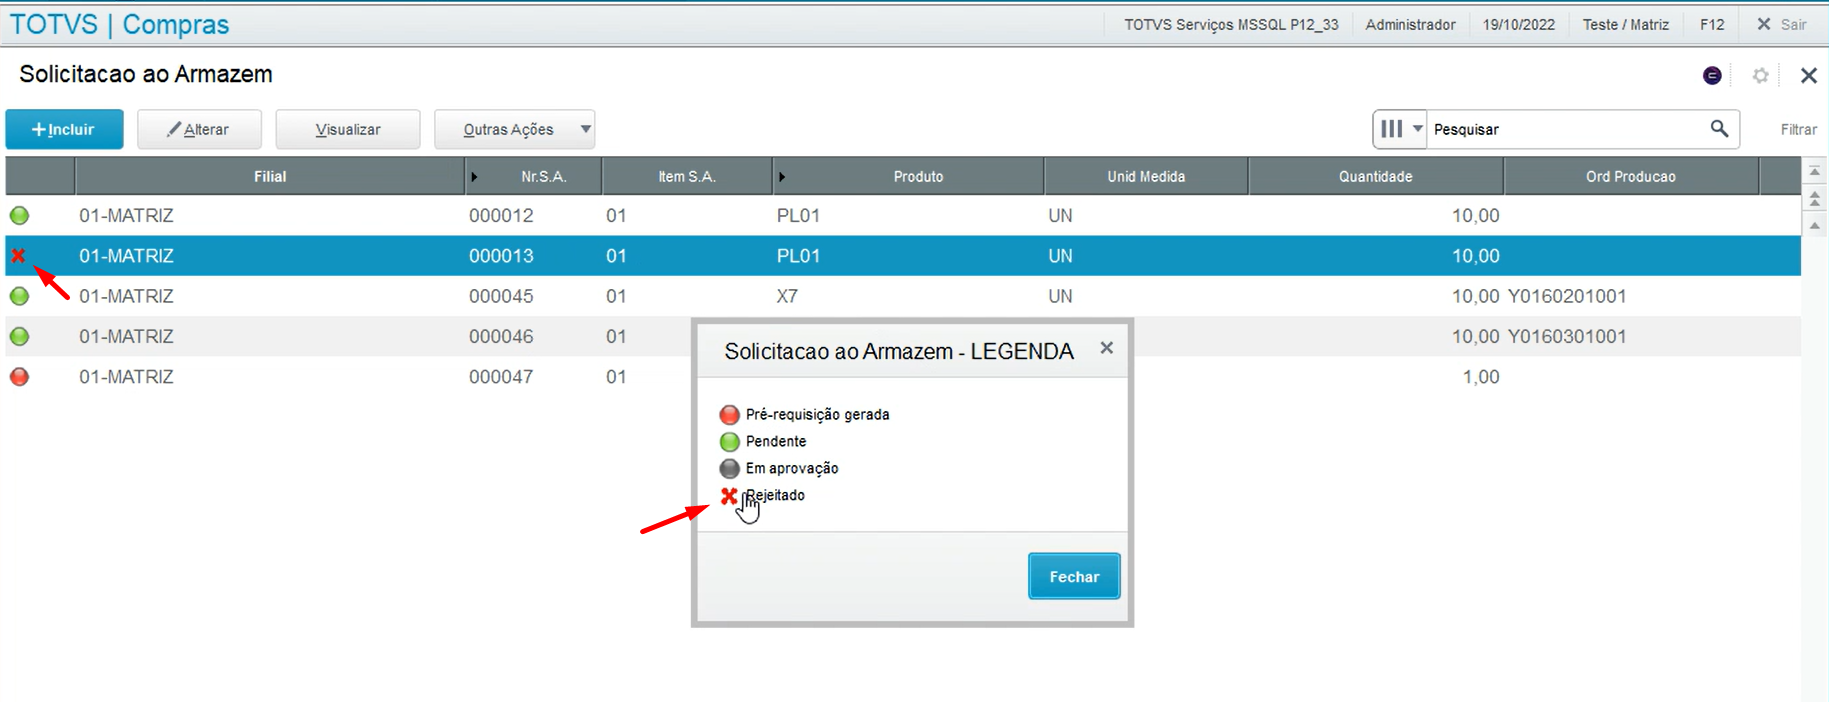Screen dimensions: 1829x702
Task: Click the Pendente legend text
Action: click(775, 441)
